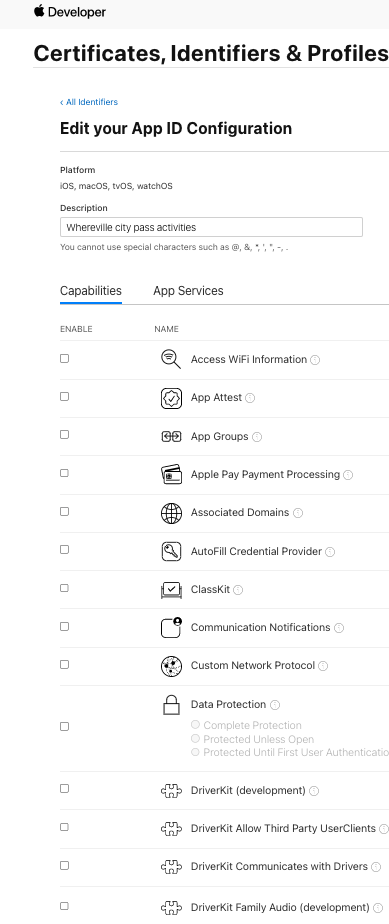
Task: Go back to All Identifiers
Action: point(89,102)
